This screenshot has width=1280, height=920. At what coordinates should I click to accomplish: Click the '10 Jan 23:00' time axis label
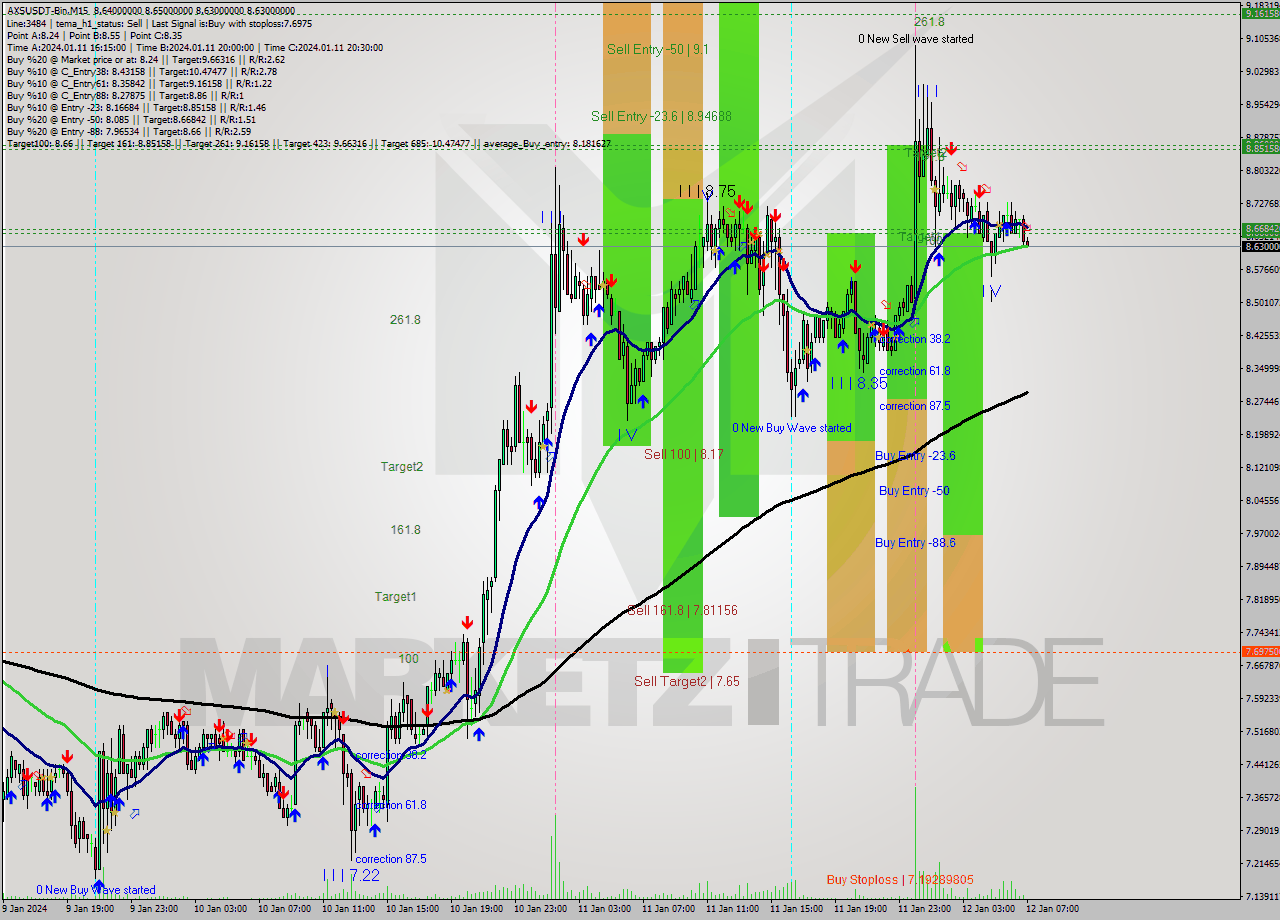[x=540, y=909]
